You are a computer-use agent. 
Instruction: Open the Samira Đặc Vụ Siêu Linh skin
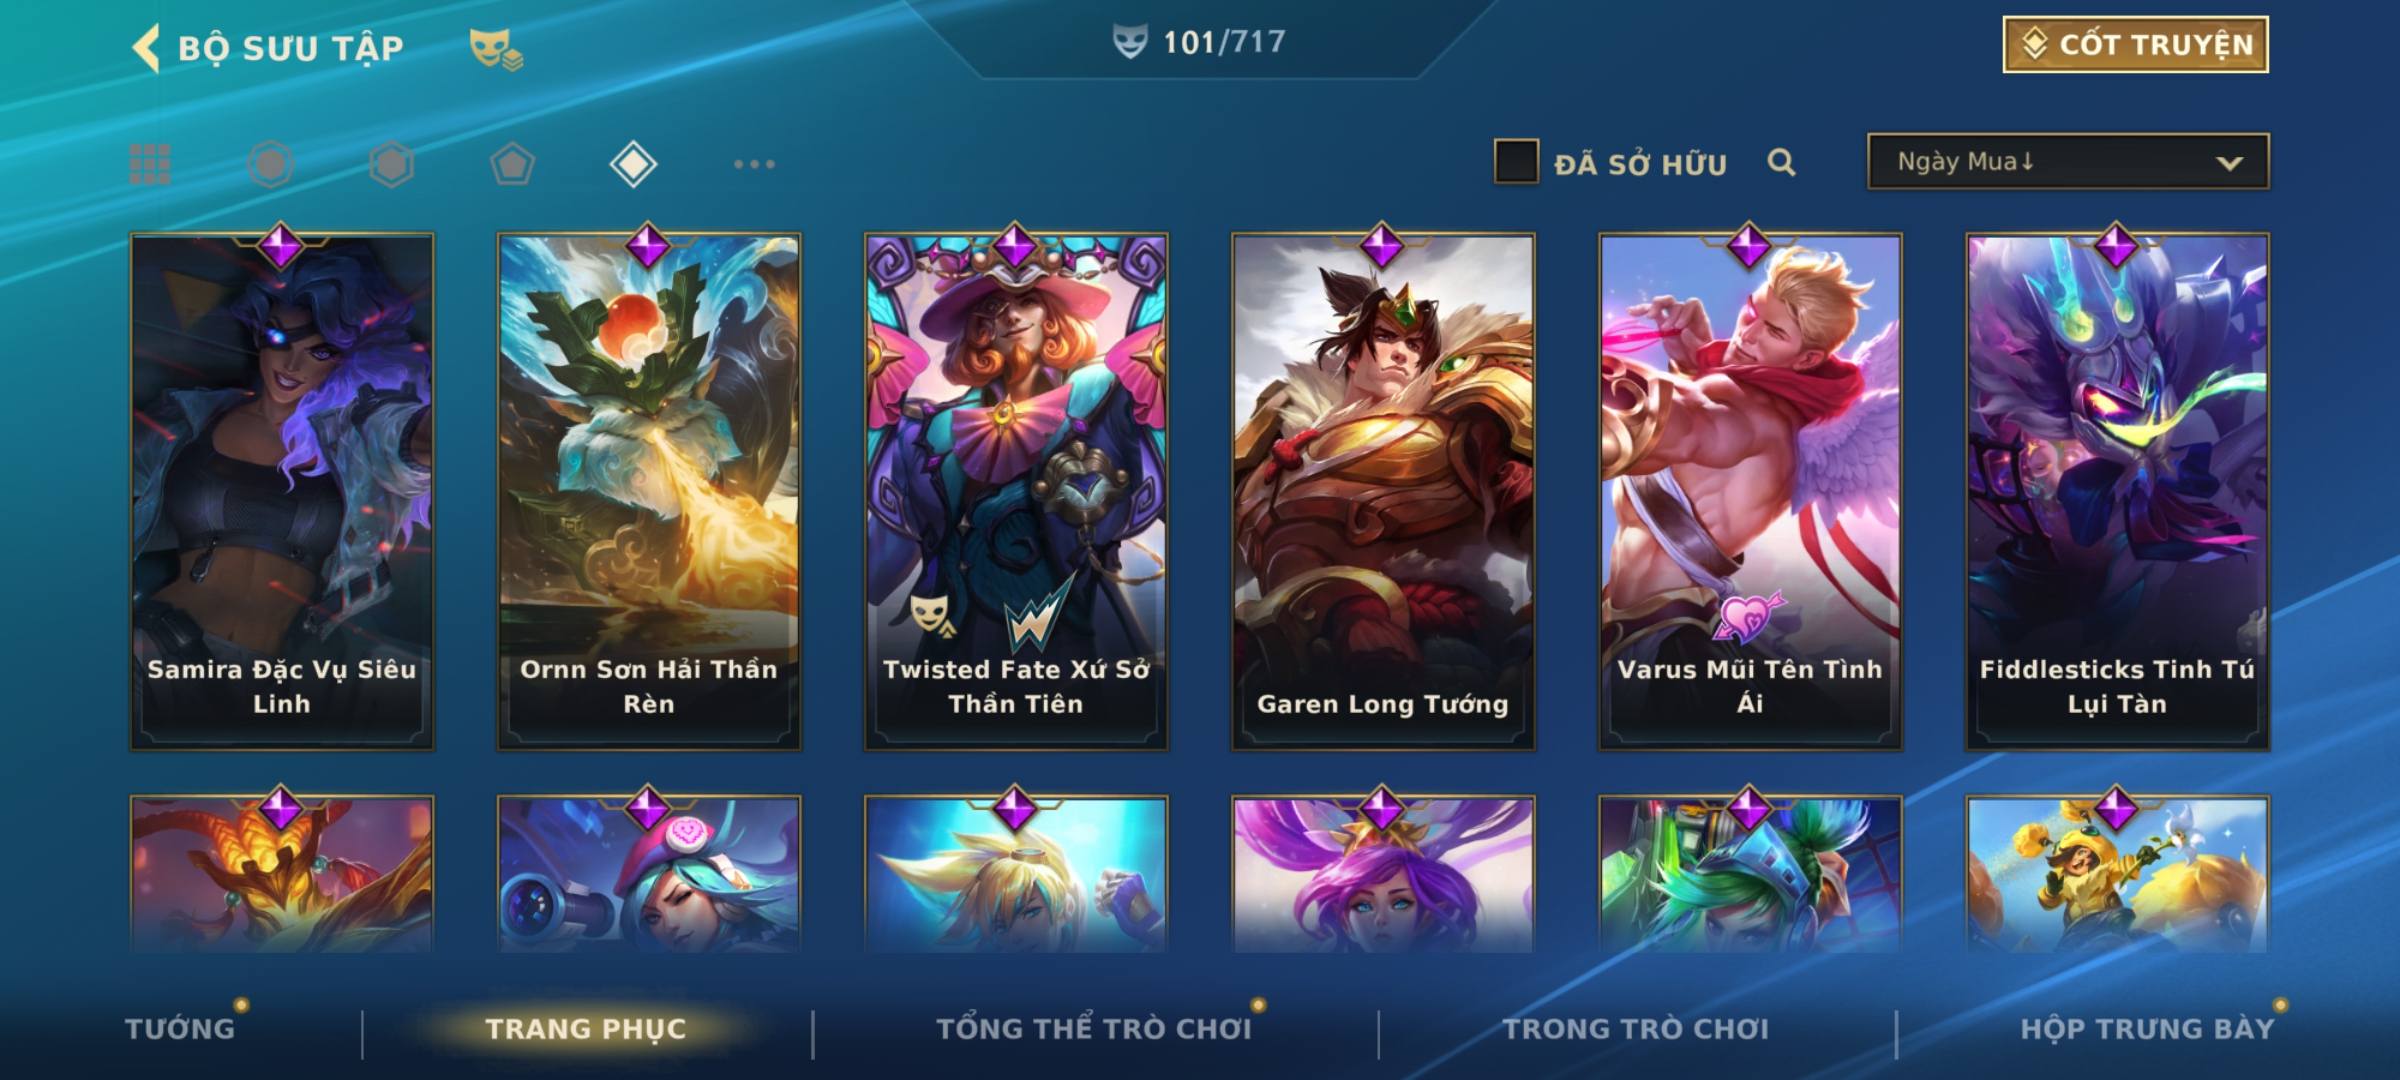pyautogui.click(x=282, y=491)
